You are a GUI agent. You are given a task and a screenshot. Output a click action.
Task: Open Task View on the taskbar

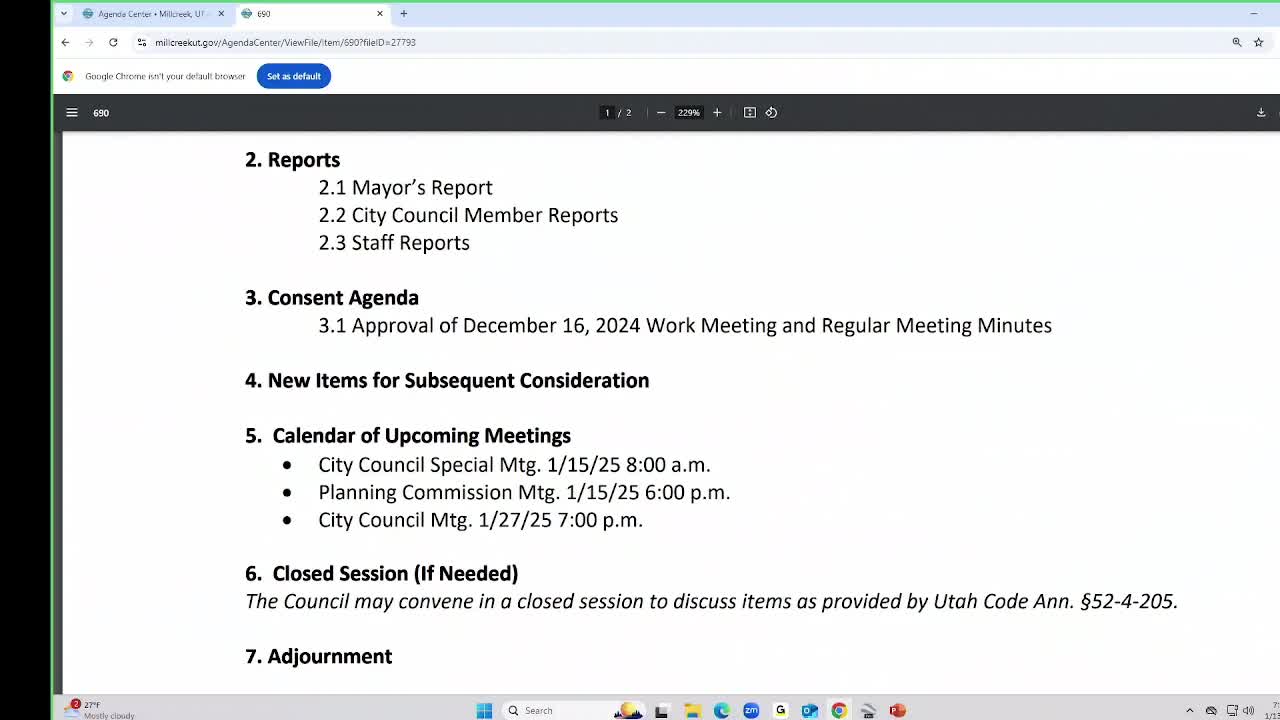point(662,711)
